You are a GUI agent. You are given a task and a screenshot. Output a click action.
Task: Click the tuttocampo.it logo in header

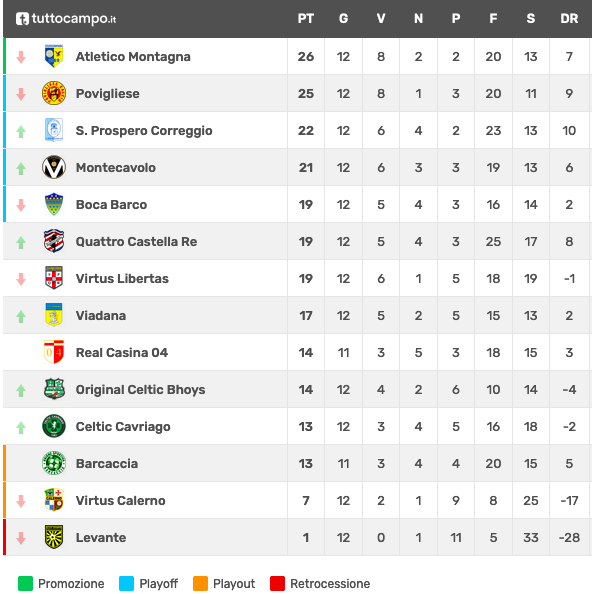pyautogui.click(x=66, y=19)
